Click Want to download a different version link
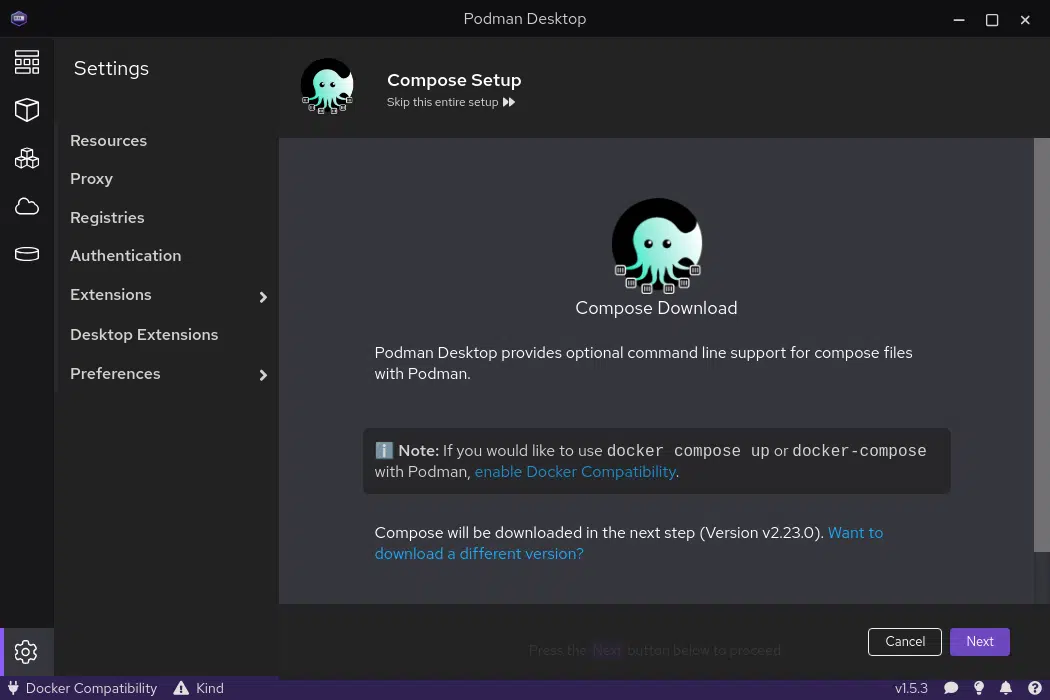The height and width of the screenshot is (700, 1050). (x=629, y=543)
